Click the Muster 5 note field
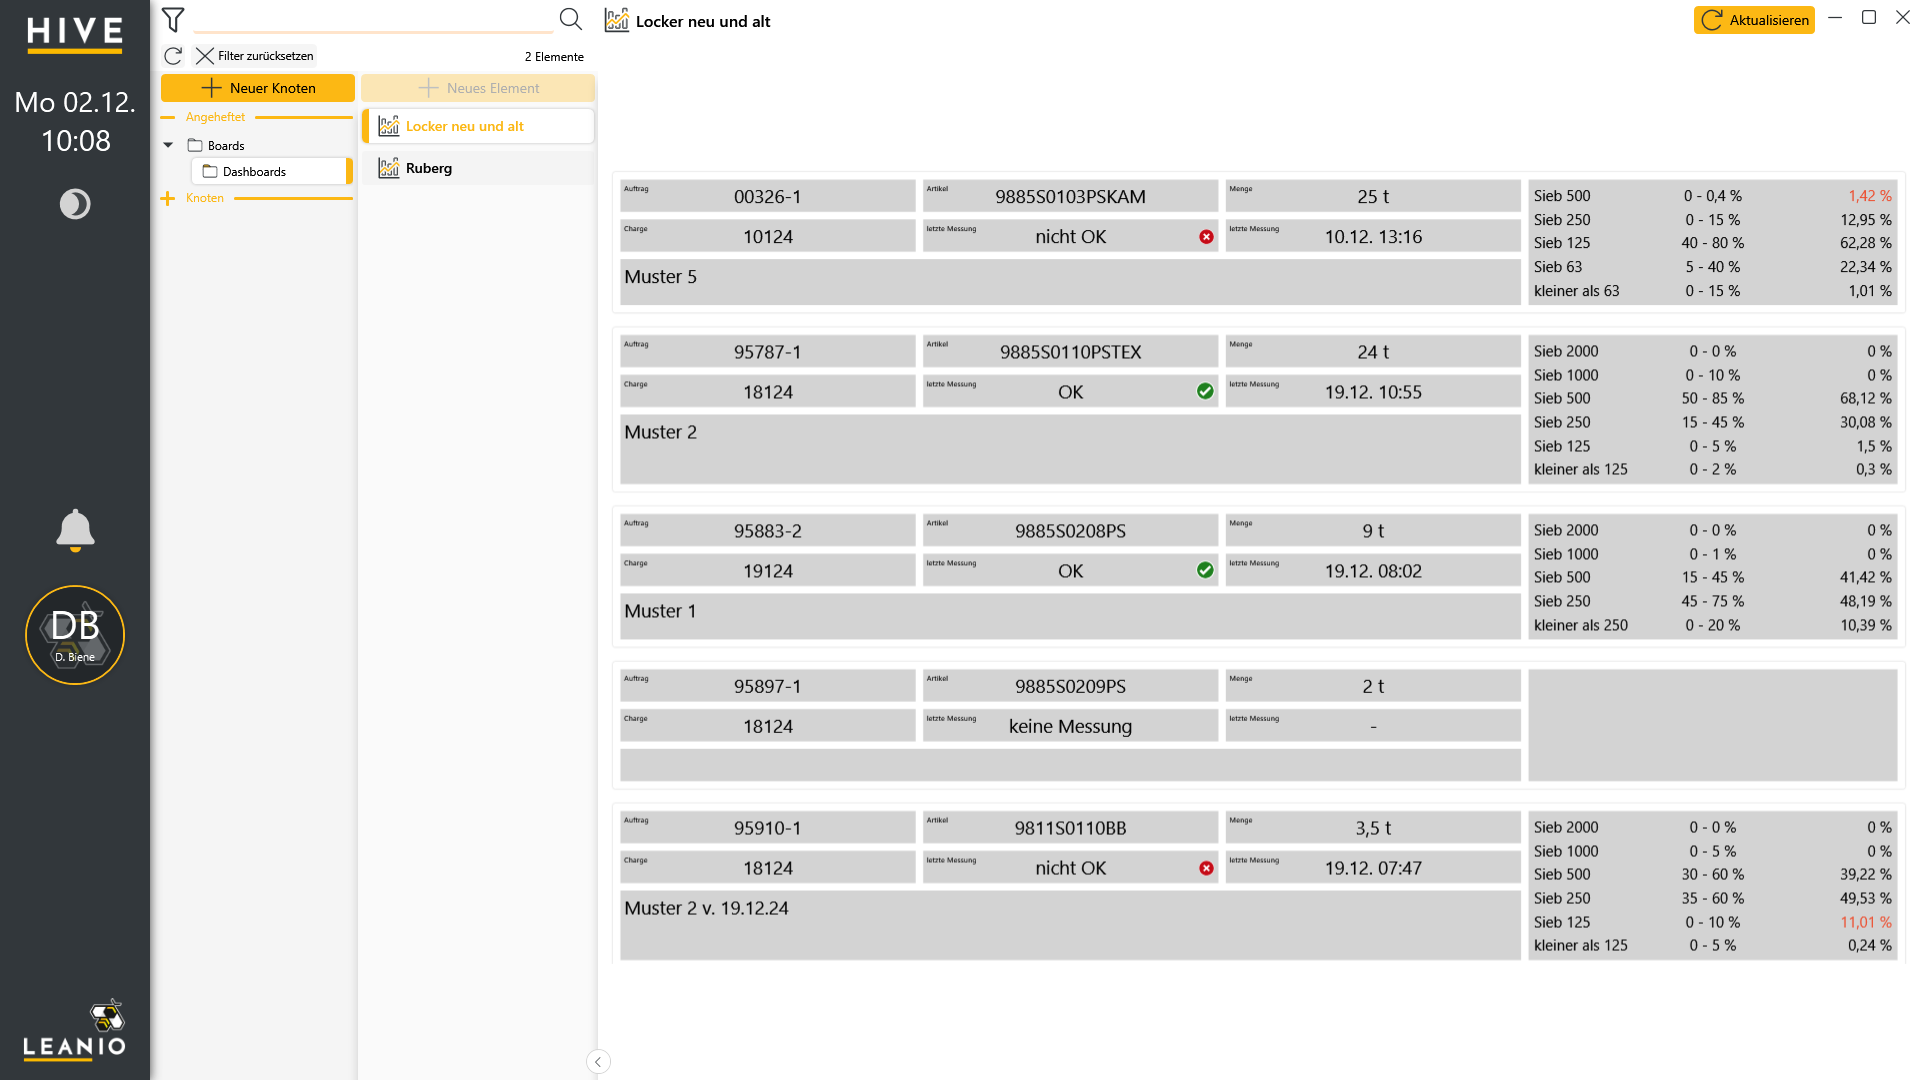This screenshot has height=1080, width=1920. tap(1070, 282)
